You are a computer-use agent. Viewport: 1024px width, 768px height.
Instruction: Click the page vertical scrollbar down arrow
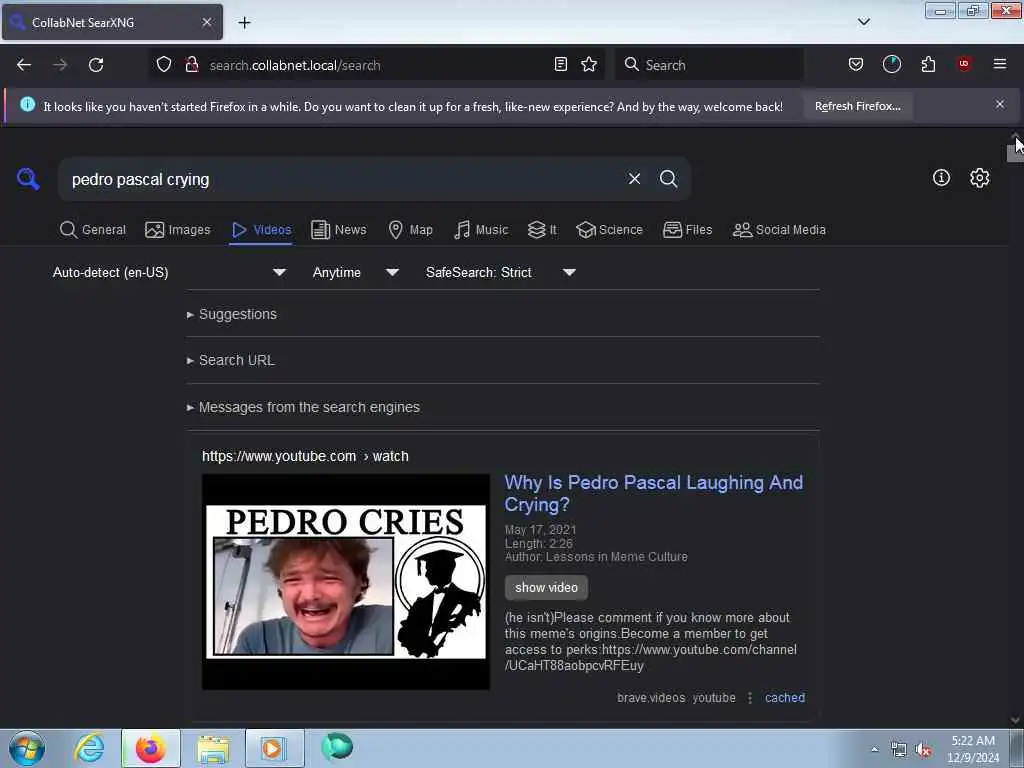coord(1015,720)
